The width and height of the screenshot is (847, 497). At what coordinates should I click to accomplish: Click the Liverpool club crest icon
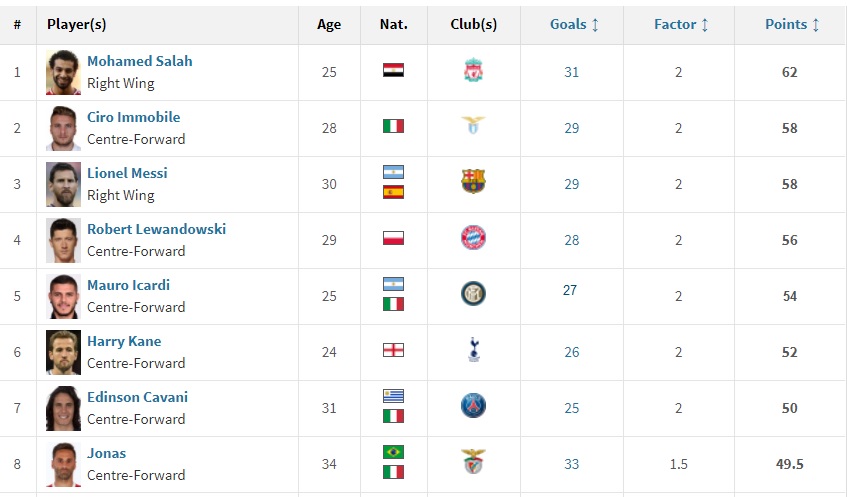coord(473,71)
